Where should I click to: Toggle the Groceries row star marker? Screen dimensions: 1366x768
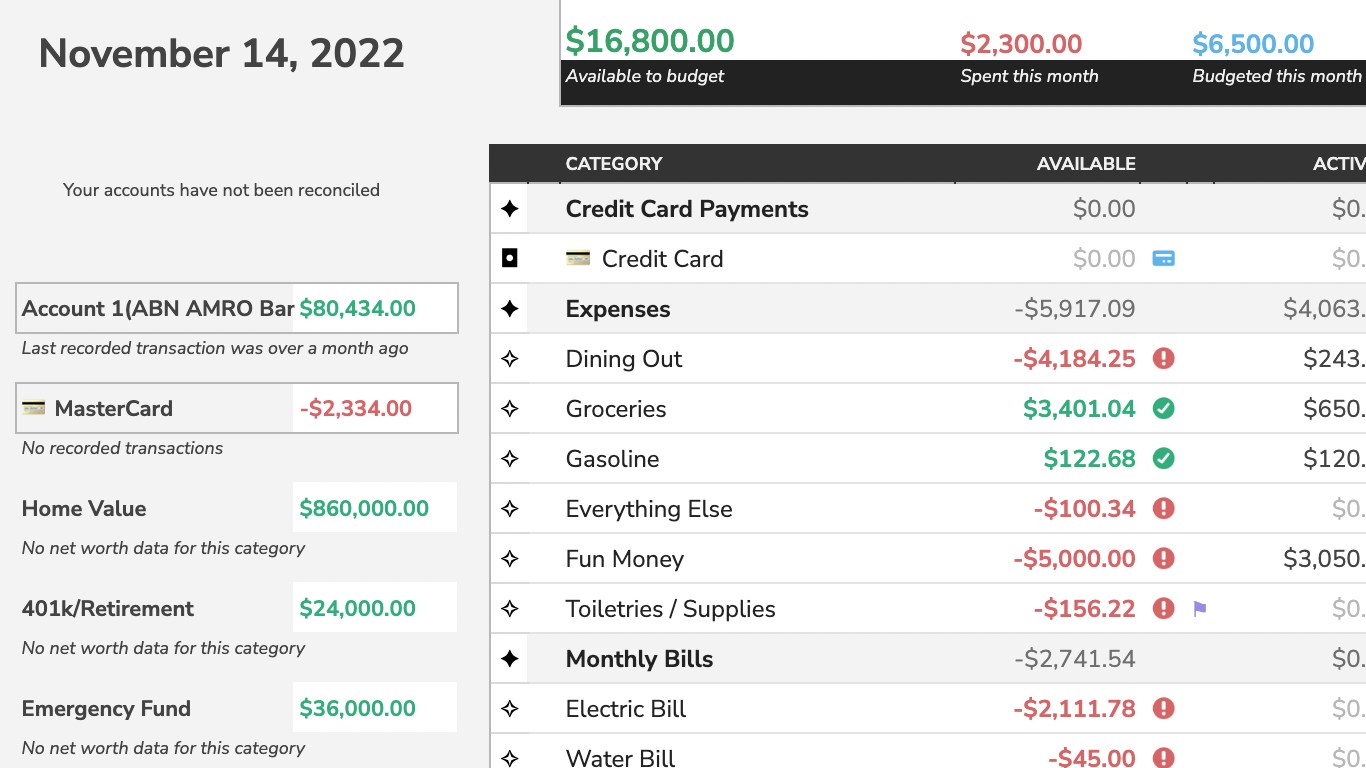pos(510,409)
